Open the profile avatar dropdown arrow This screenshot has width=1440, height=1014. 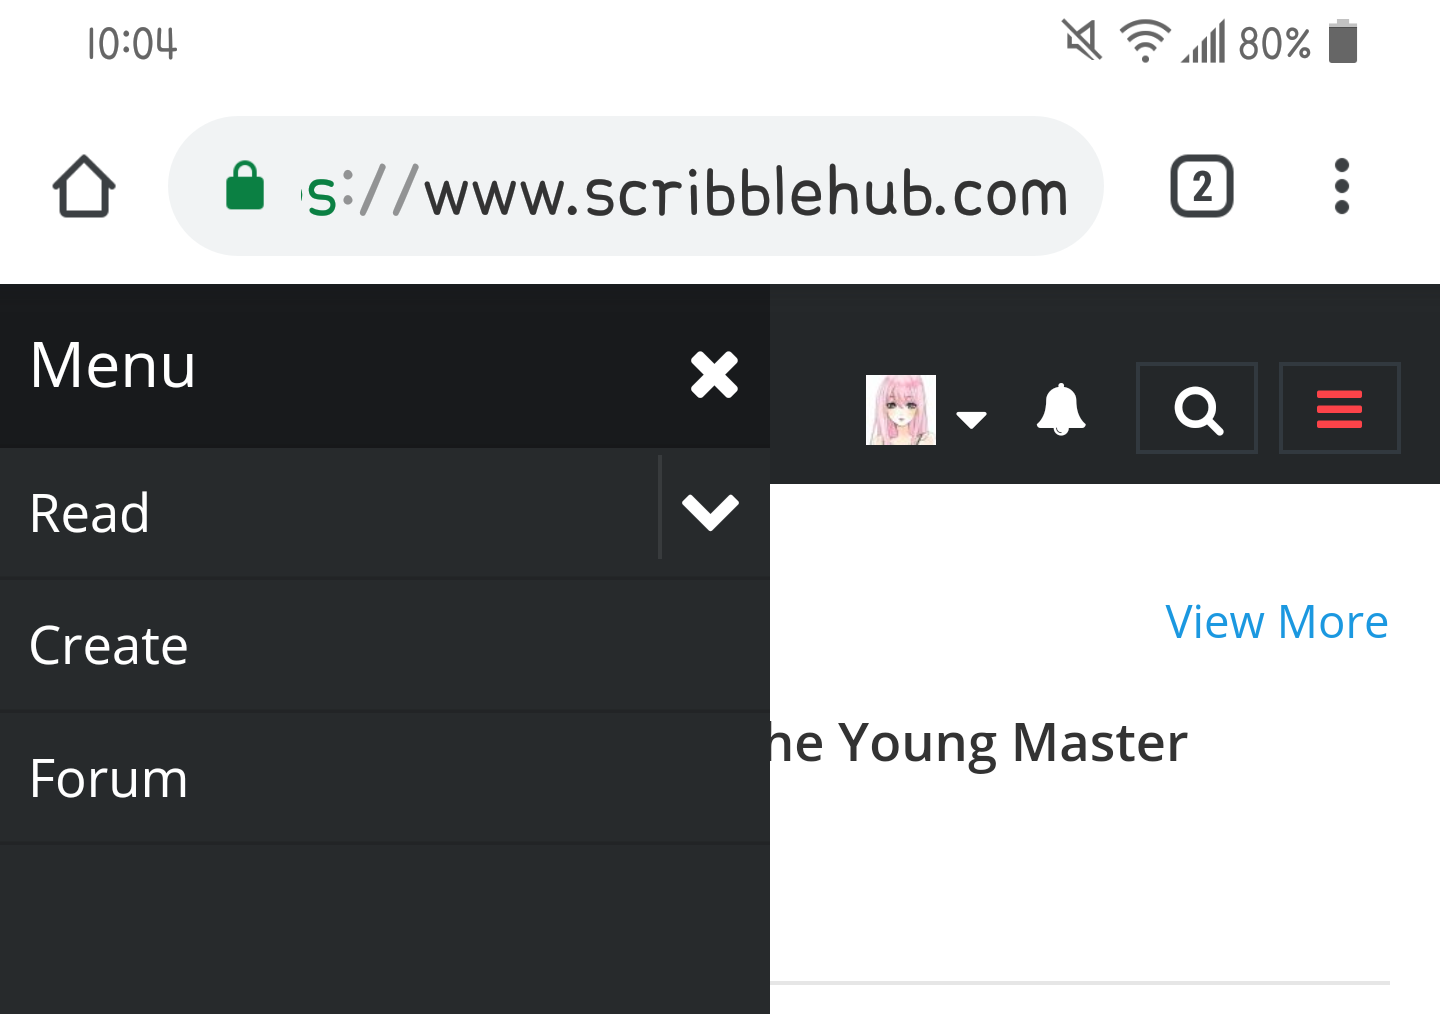972,420
